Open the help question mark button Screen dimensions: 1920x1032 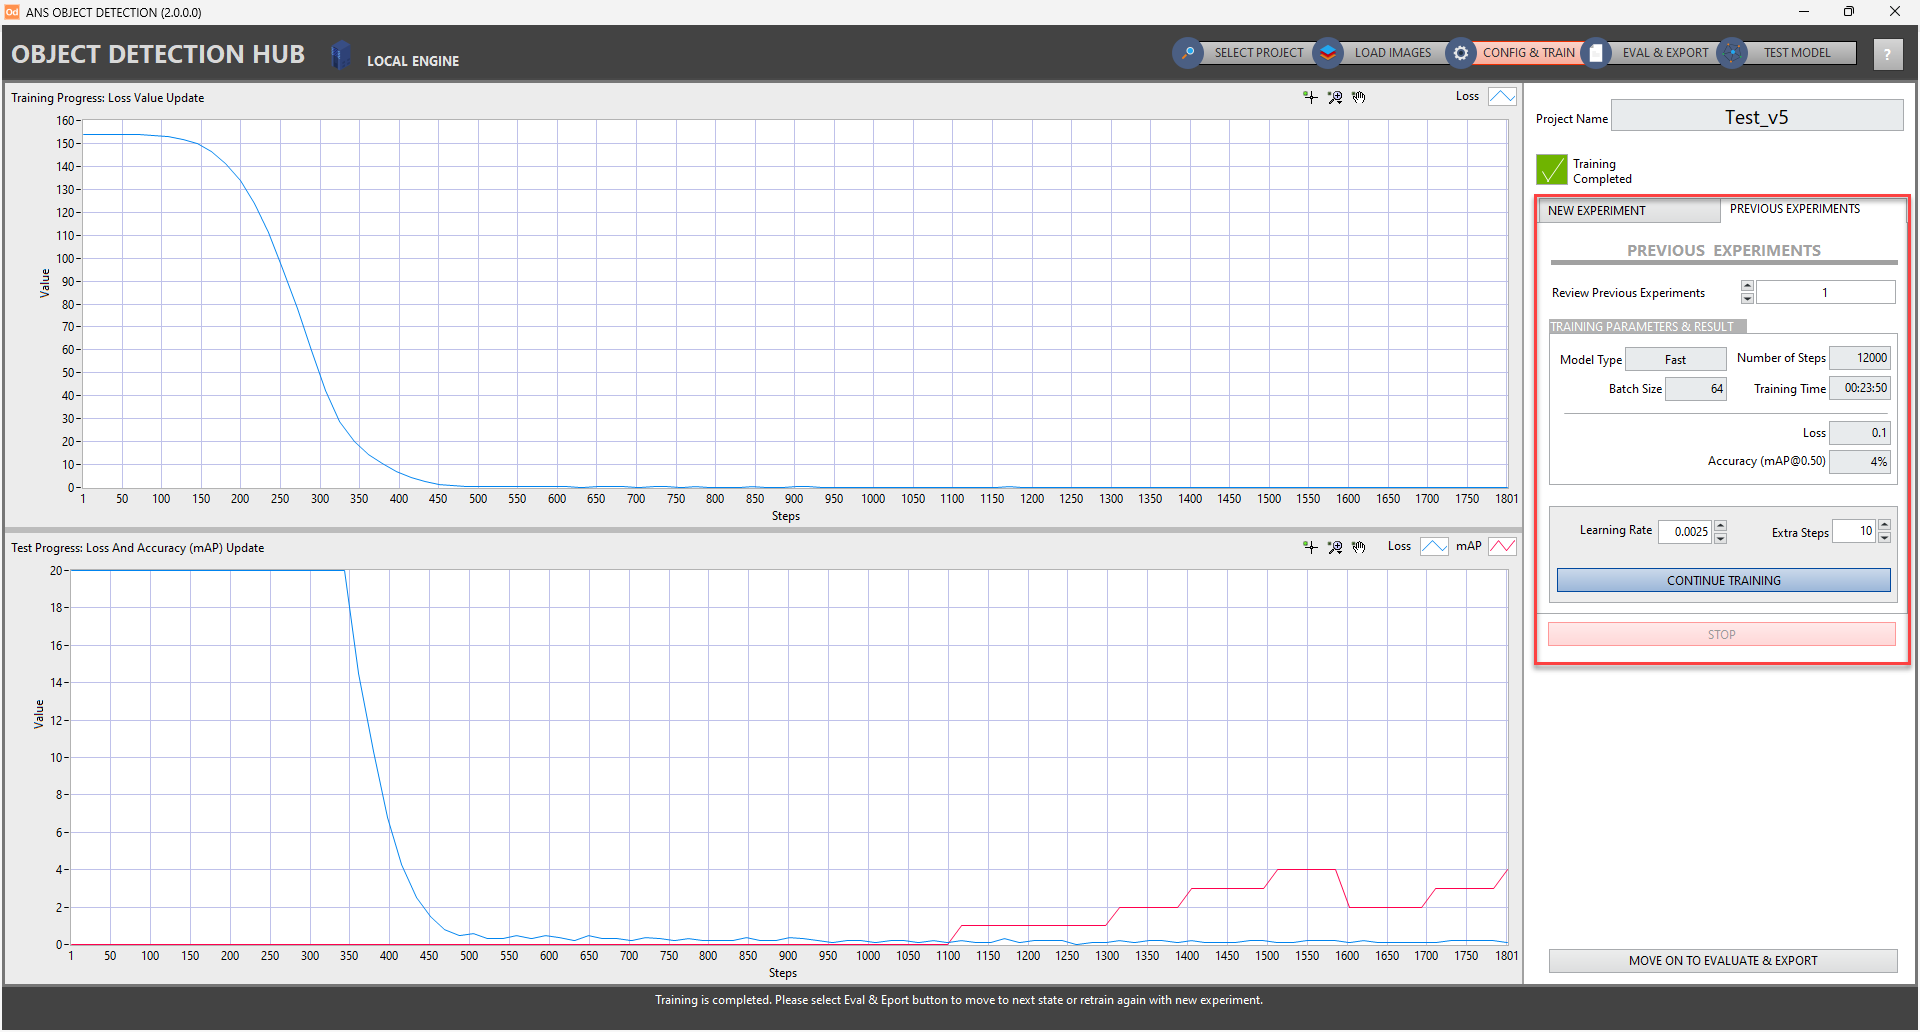1887,54
